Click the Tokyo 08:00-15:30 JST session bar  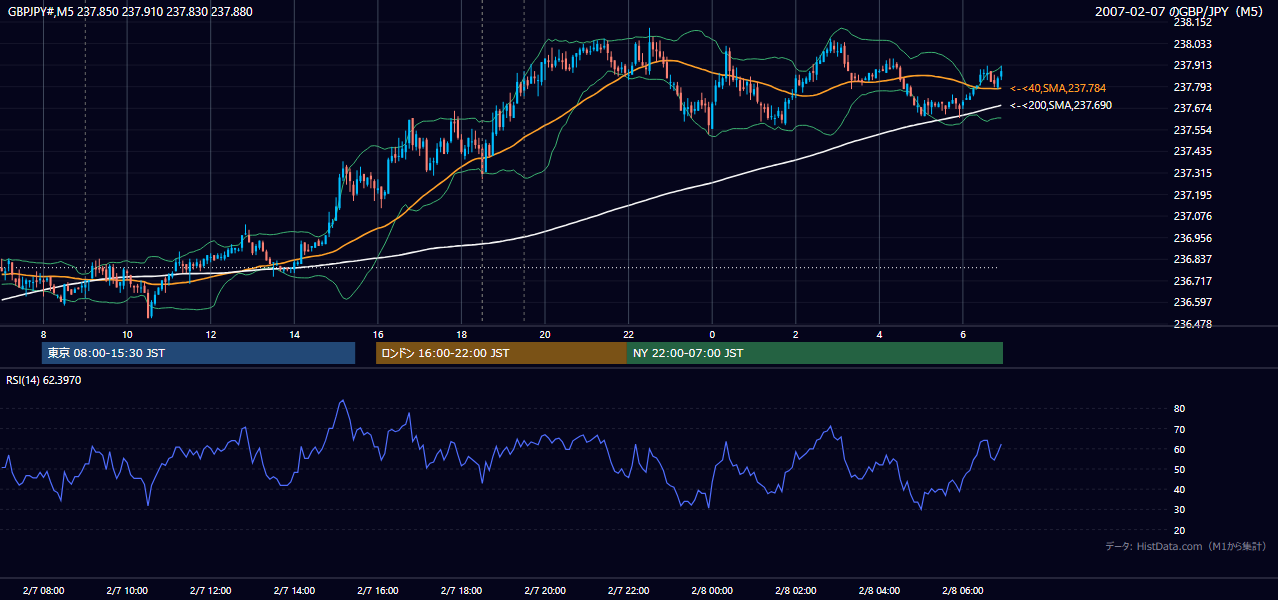(199, 353)
